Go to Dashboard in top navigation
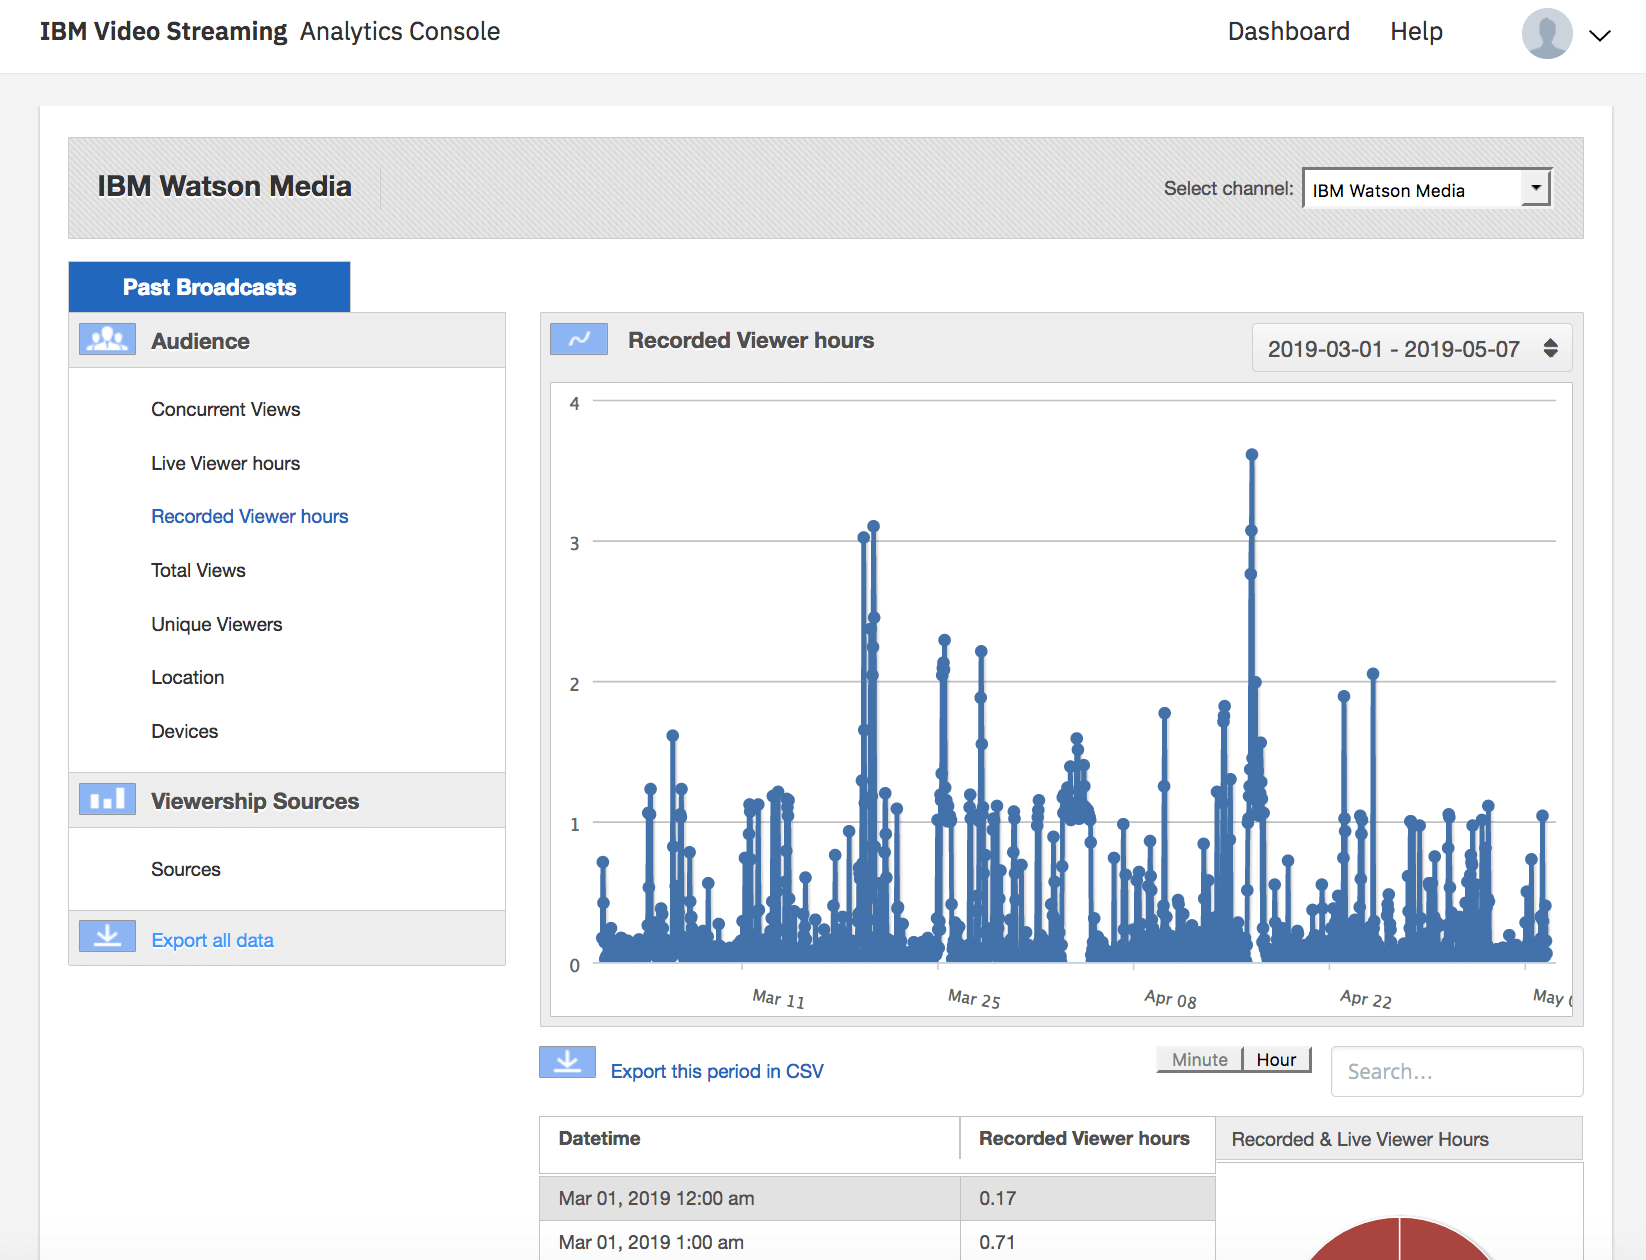The height and width of the screenshot is (1260, 1646). 1288,32
